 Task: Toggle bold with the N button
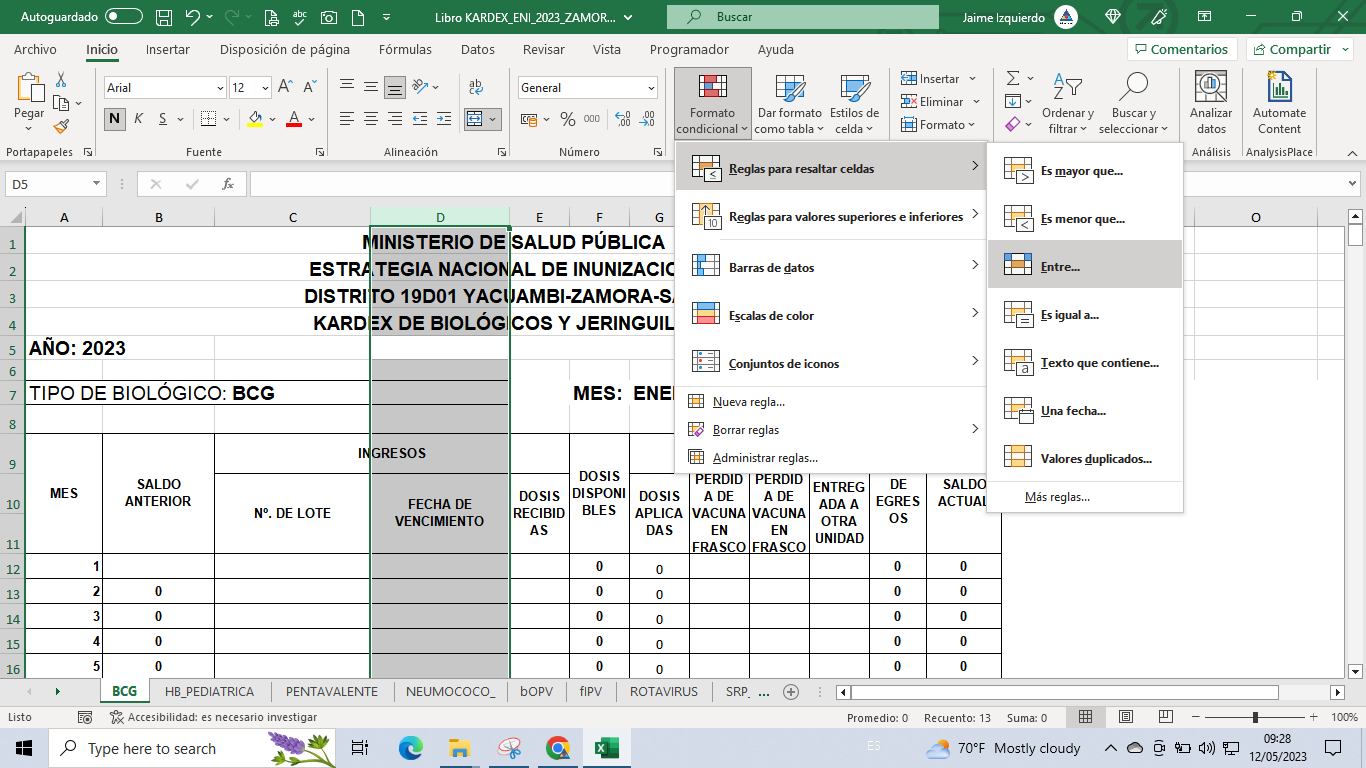tap(115, 119)
